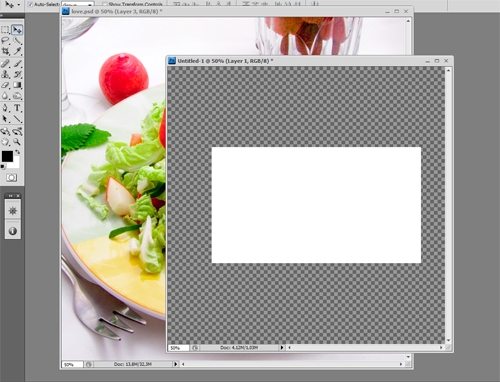Select the Magic Wand tool
The width and height of the screenshot is (500, 382).
pos(17,41)
